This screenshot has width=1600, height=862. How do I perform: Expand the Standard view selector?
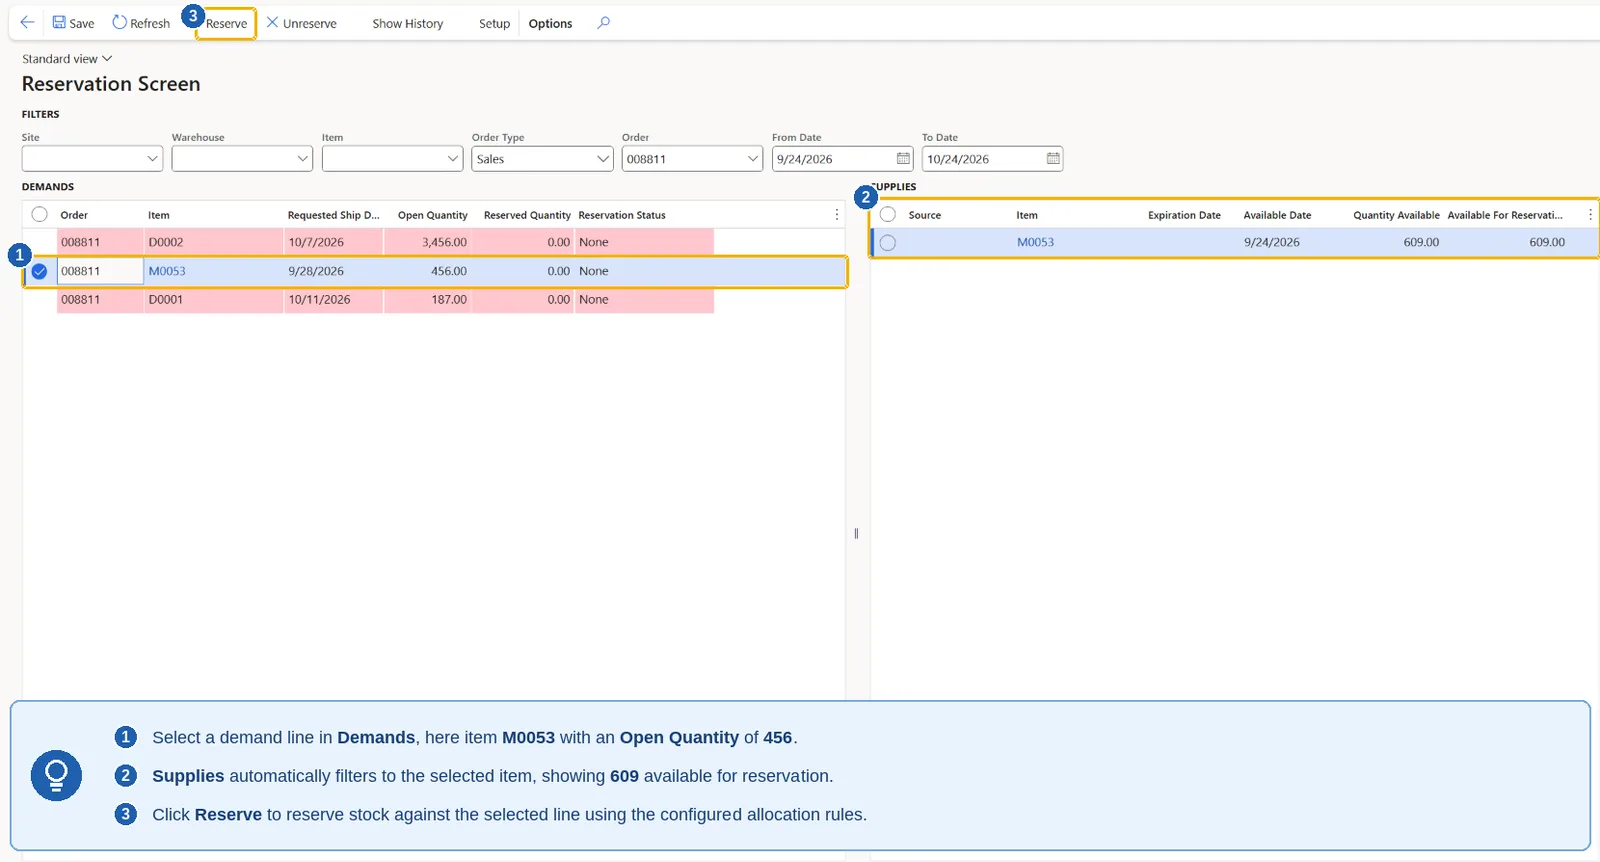pos(67,59)
